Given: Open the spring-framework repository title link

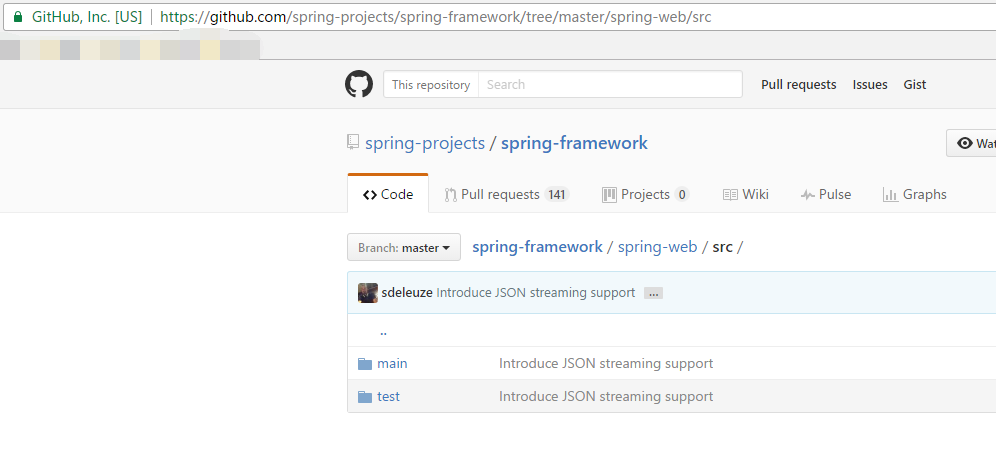Looking at the screenshot, I should 574,143.
